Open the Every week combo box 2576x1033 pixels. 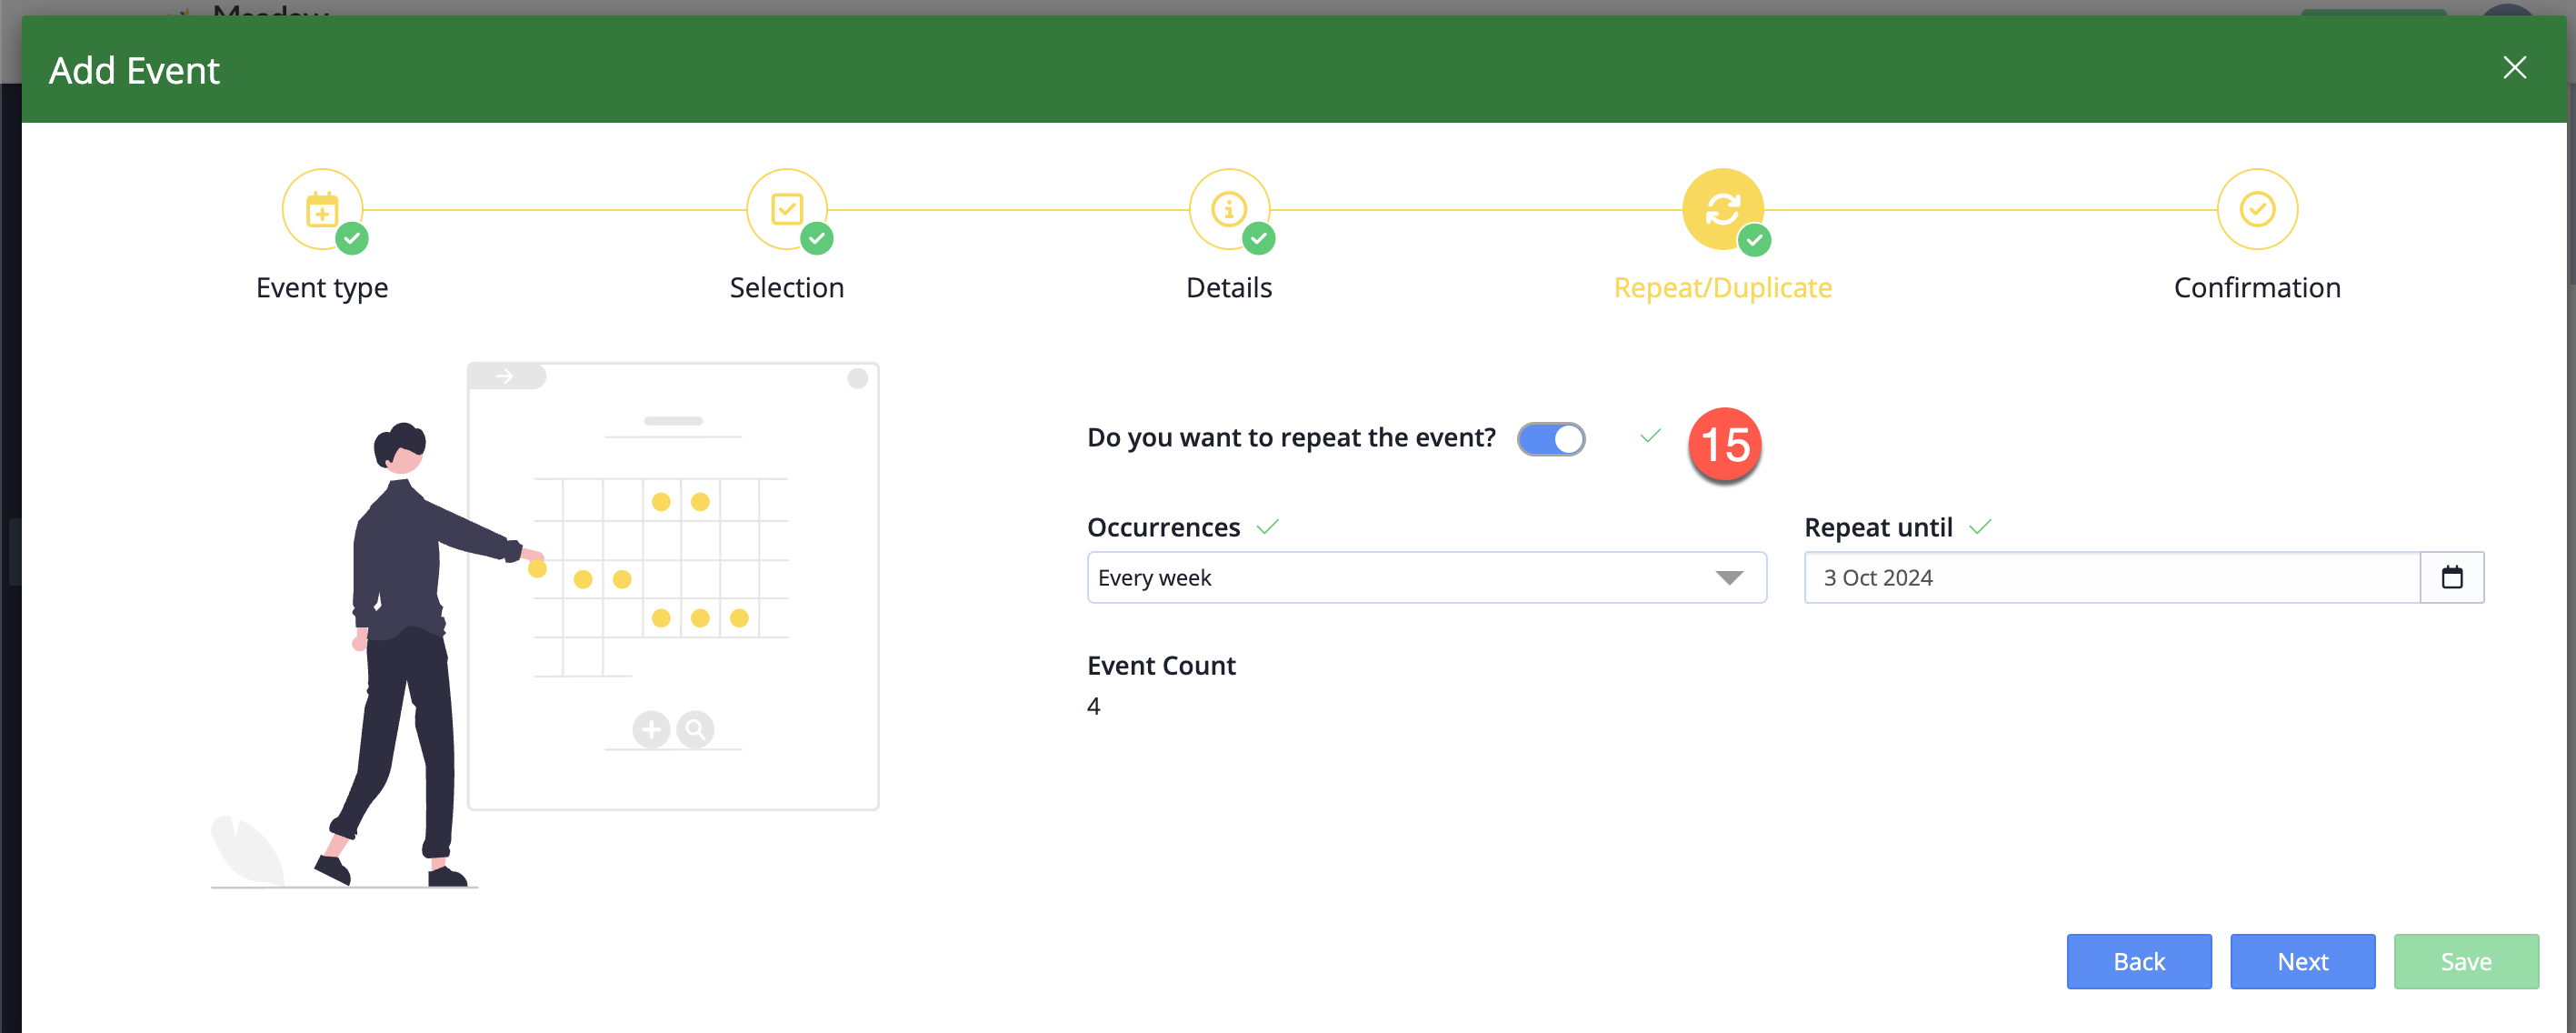1426,578
